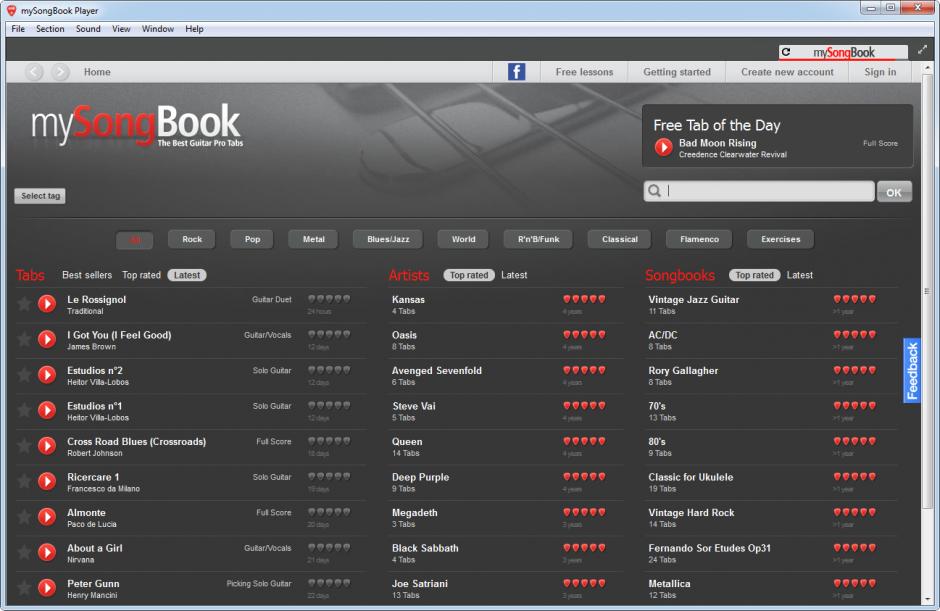This screenshot has height=611, width=940.
Task: Click Create new account
Action: click(x=787, y=72)
